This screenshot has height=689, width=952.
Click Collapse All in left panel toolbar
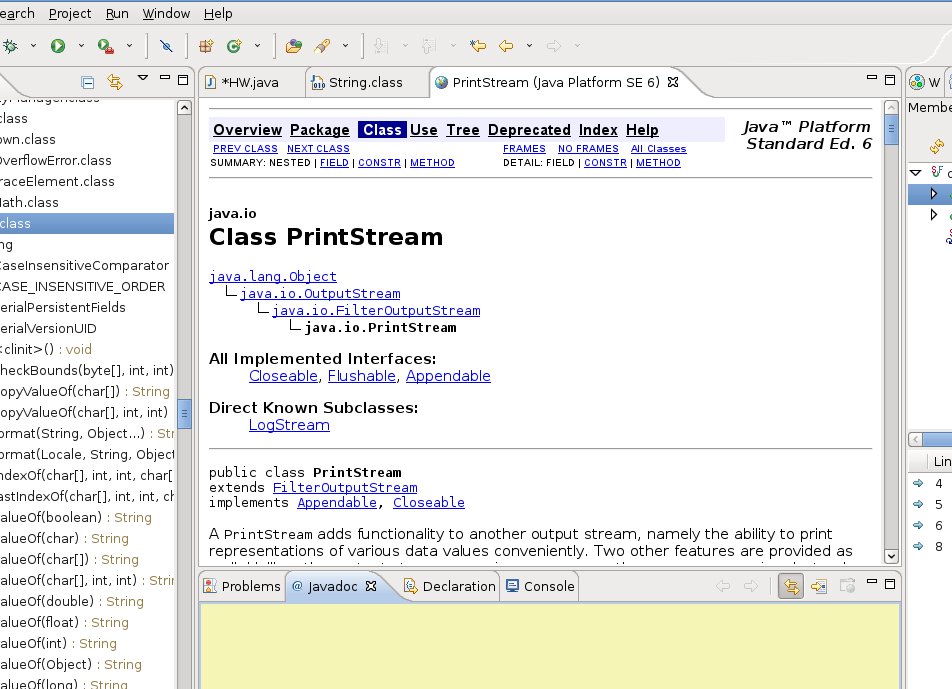[87, 82]
